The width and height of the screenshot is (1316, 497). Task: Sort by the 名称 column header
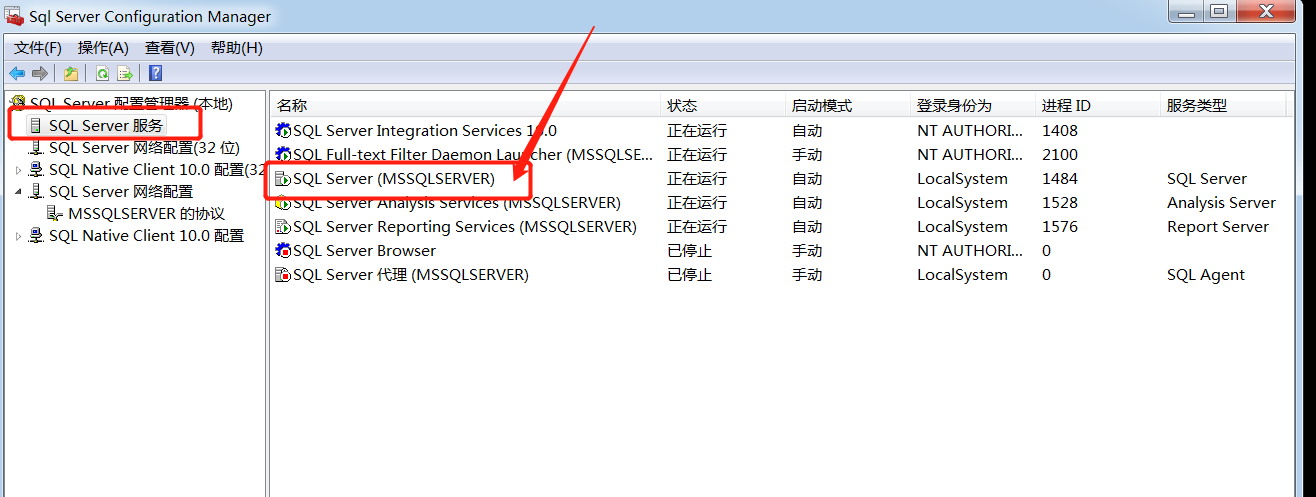[x=466, y=105]
